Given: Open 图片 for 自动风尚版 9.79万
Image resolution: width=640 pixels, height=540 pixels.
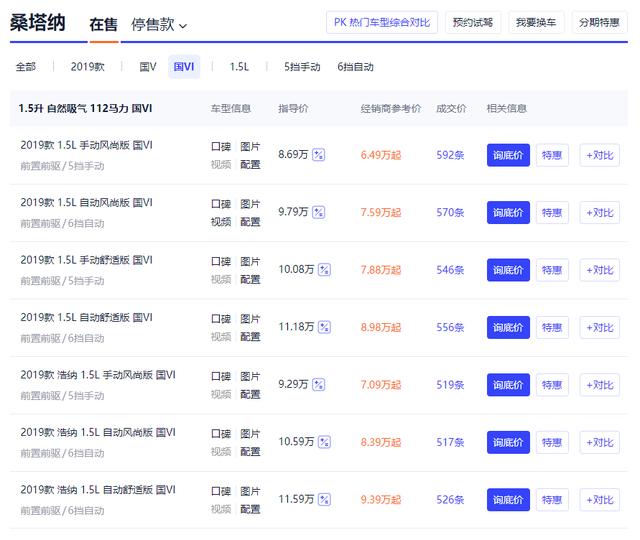Looking at the screenshot, I should tap(250, 204).
